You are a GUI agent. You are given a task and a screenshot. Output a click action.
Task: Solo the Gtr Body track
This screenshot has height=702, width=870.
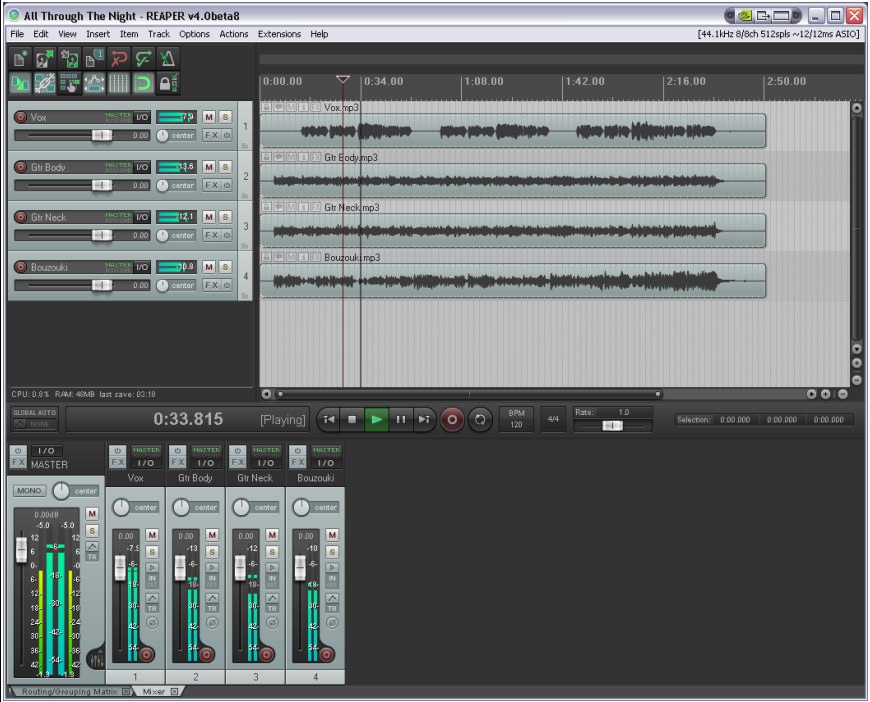coord(225,167)
